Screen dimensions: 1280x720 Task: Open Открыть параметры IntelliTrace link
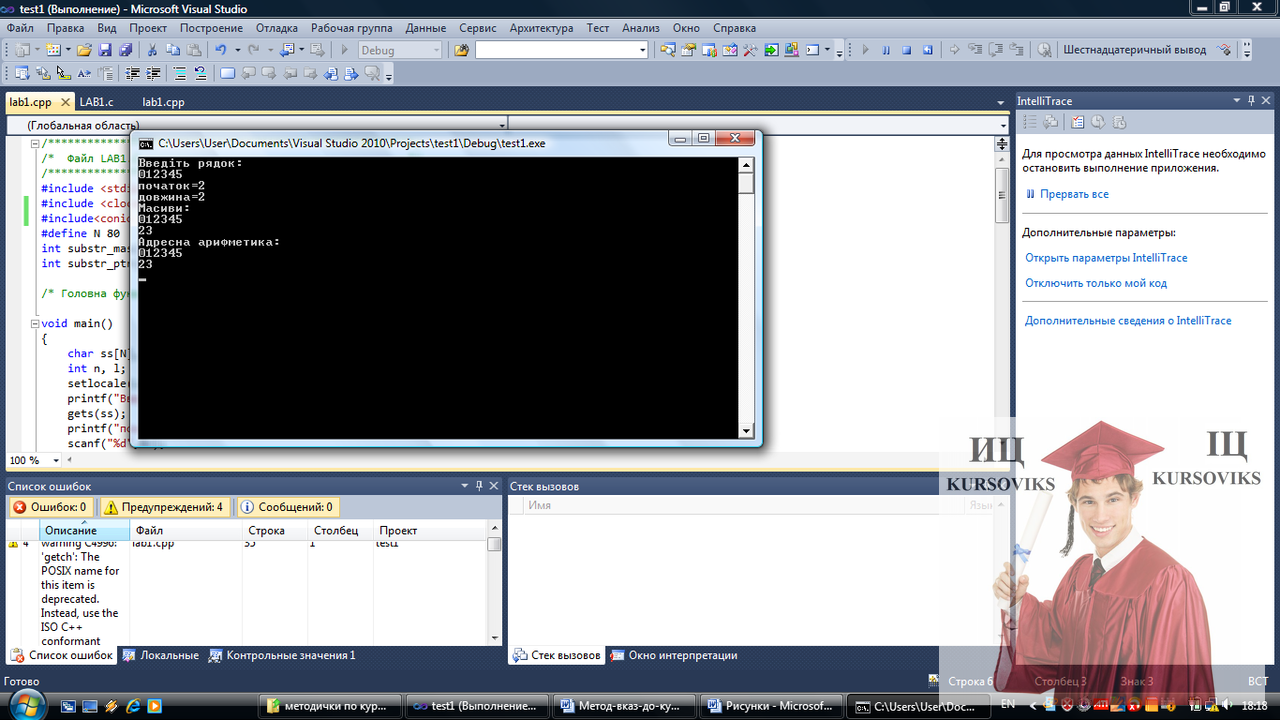pyautogui.click(x=1106, y=257)
